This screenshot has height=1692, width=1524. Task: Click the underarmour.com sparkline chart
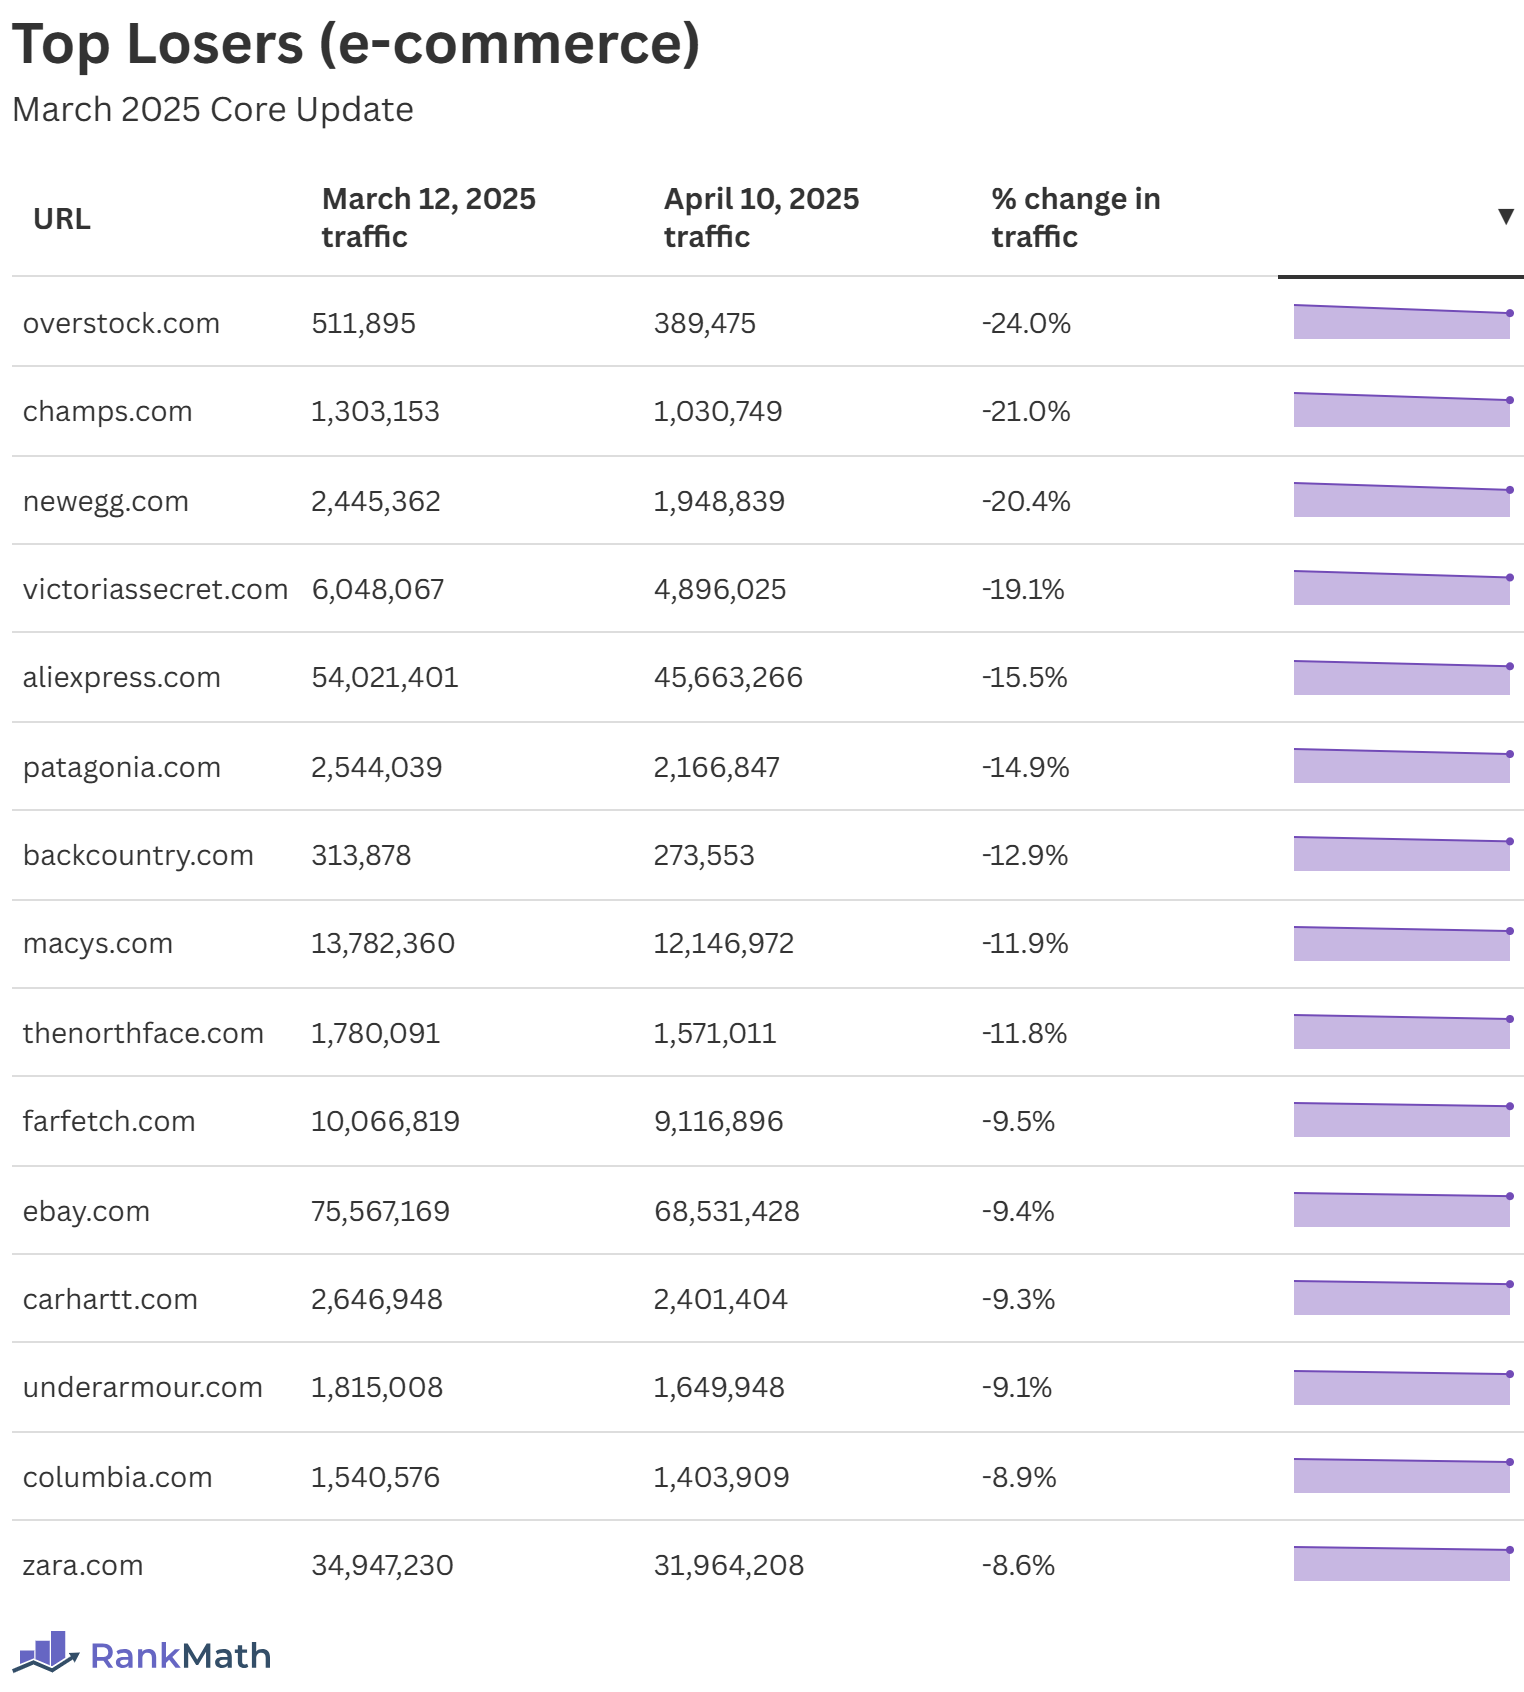point(1402,1387)
